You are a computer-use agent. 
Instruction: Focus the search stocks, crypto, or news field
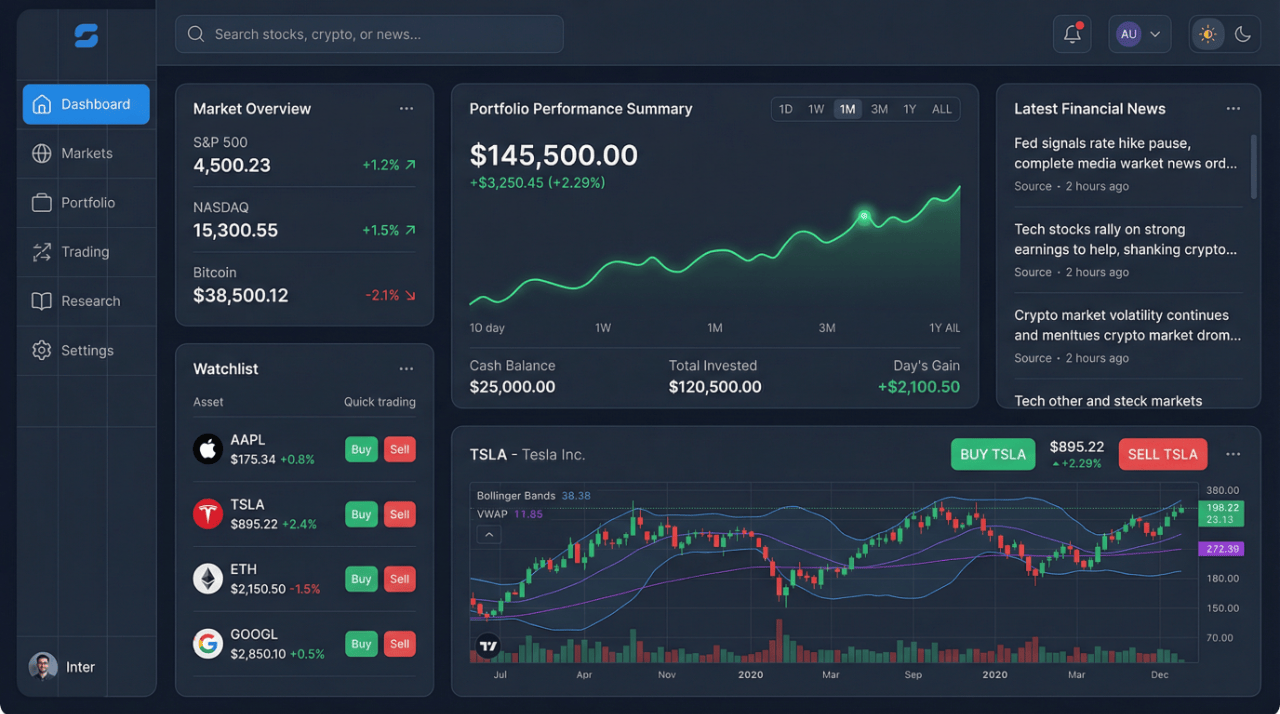click(x=369, y=34)
